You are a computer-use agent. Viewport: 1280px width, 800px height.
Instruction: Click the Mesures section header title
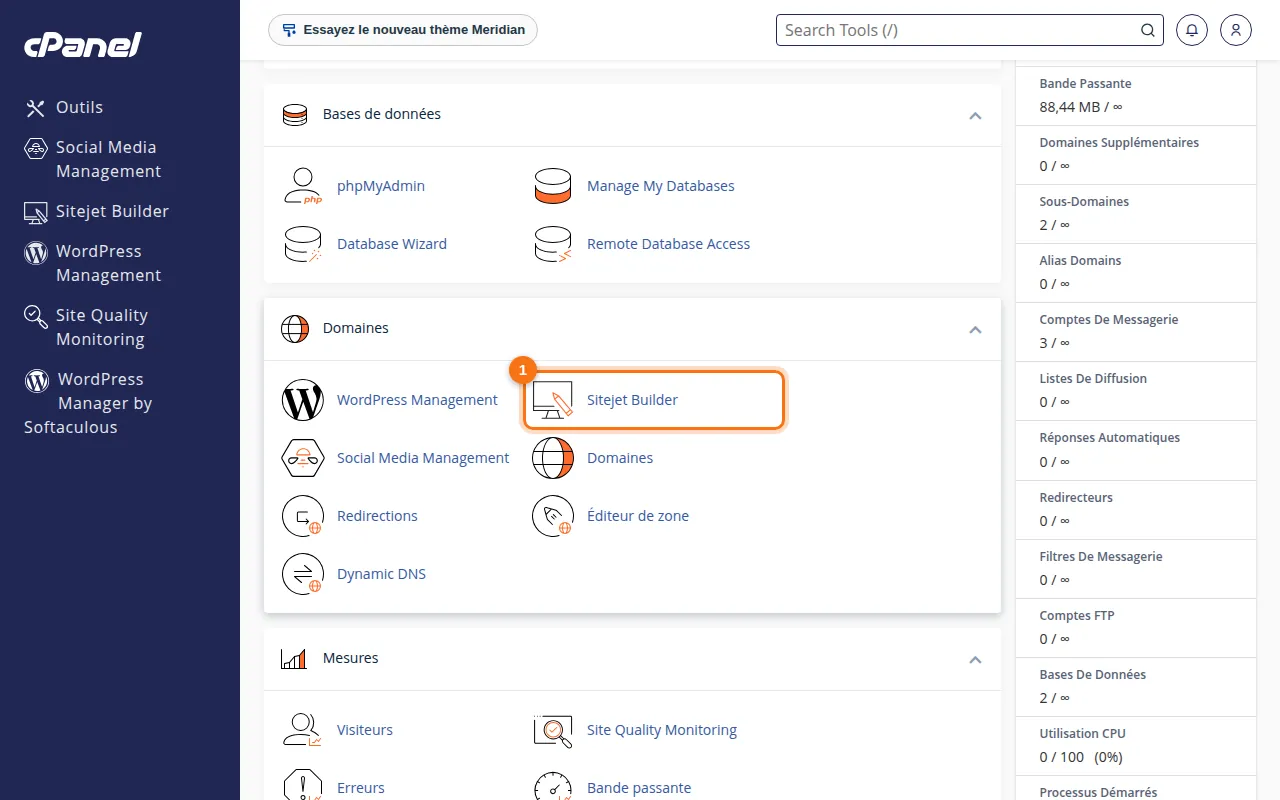tap(350, 658)
